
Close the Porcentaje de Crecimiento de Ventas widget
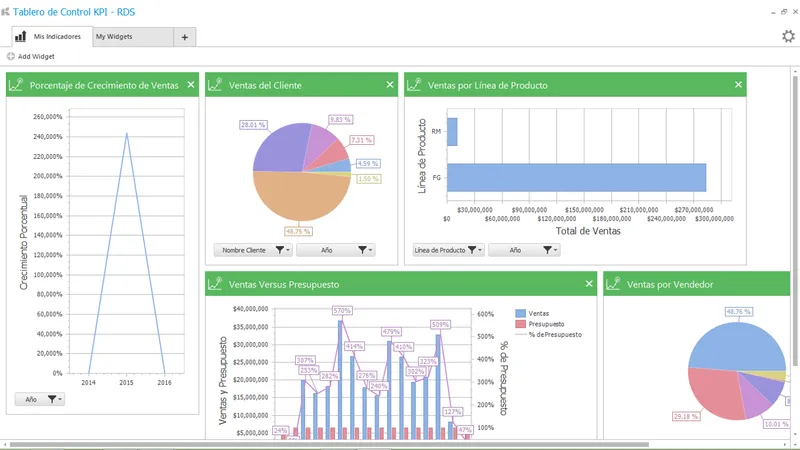[191, 85]
